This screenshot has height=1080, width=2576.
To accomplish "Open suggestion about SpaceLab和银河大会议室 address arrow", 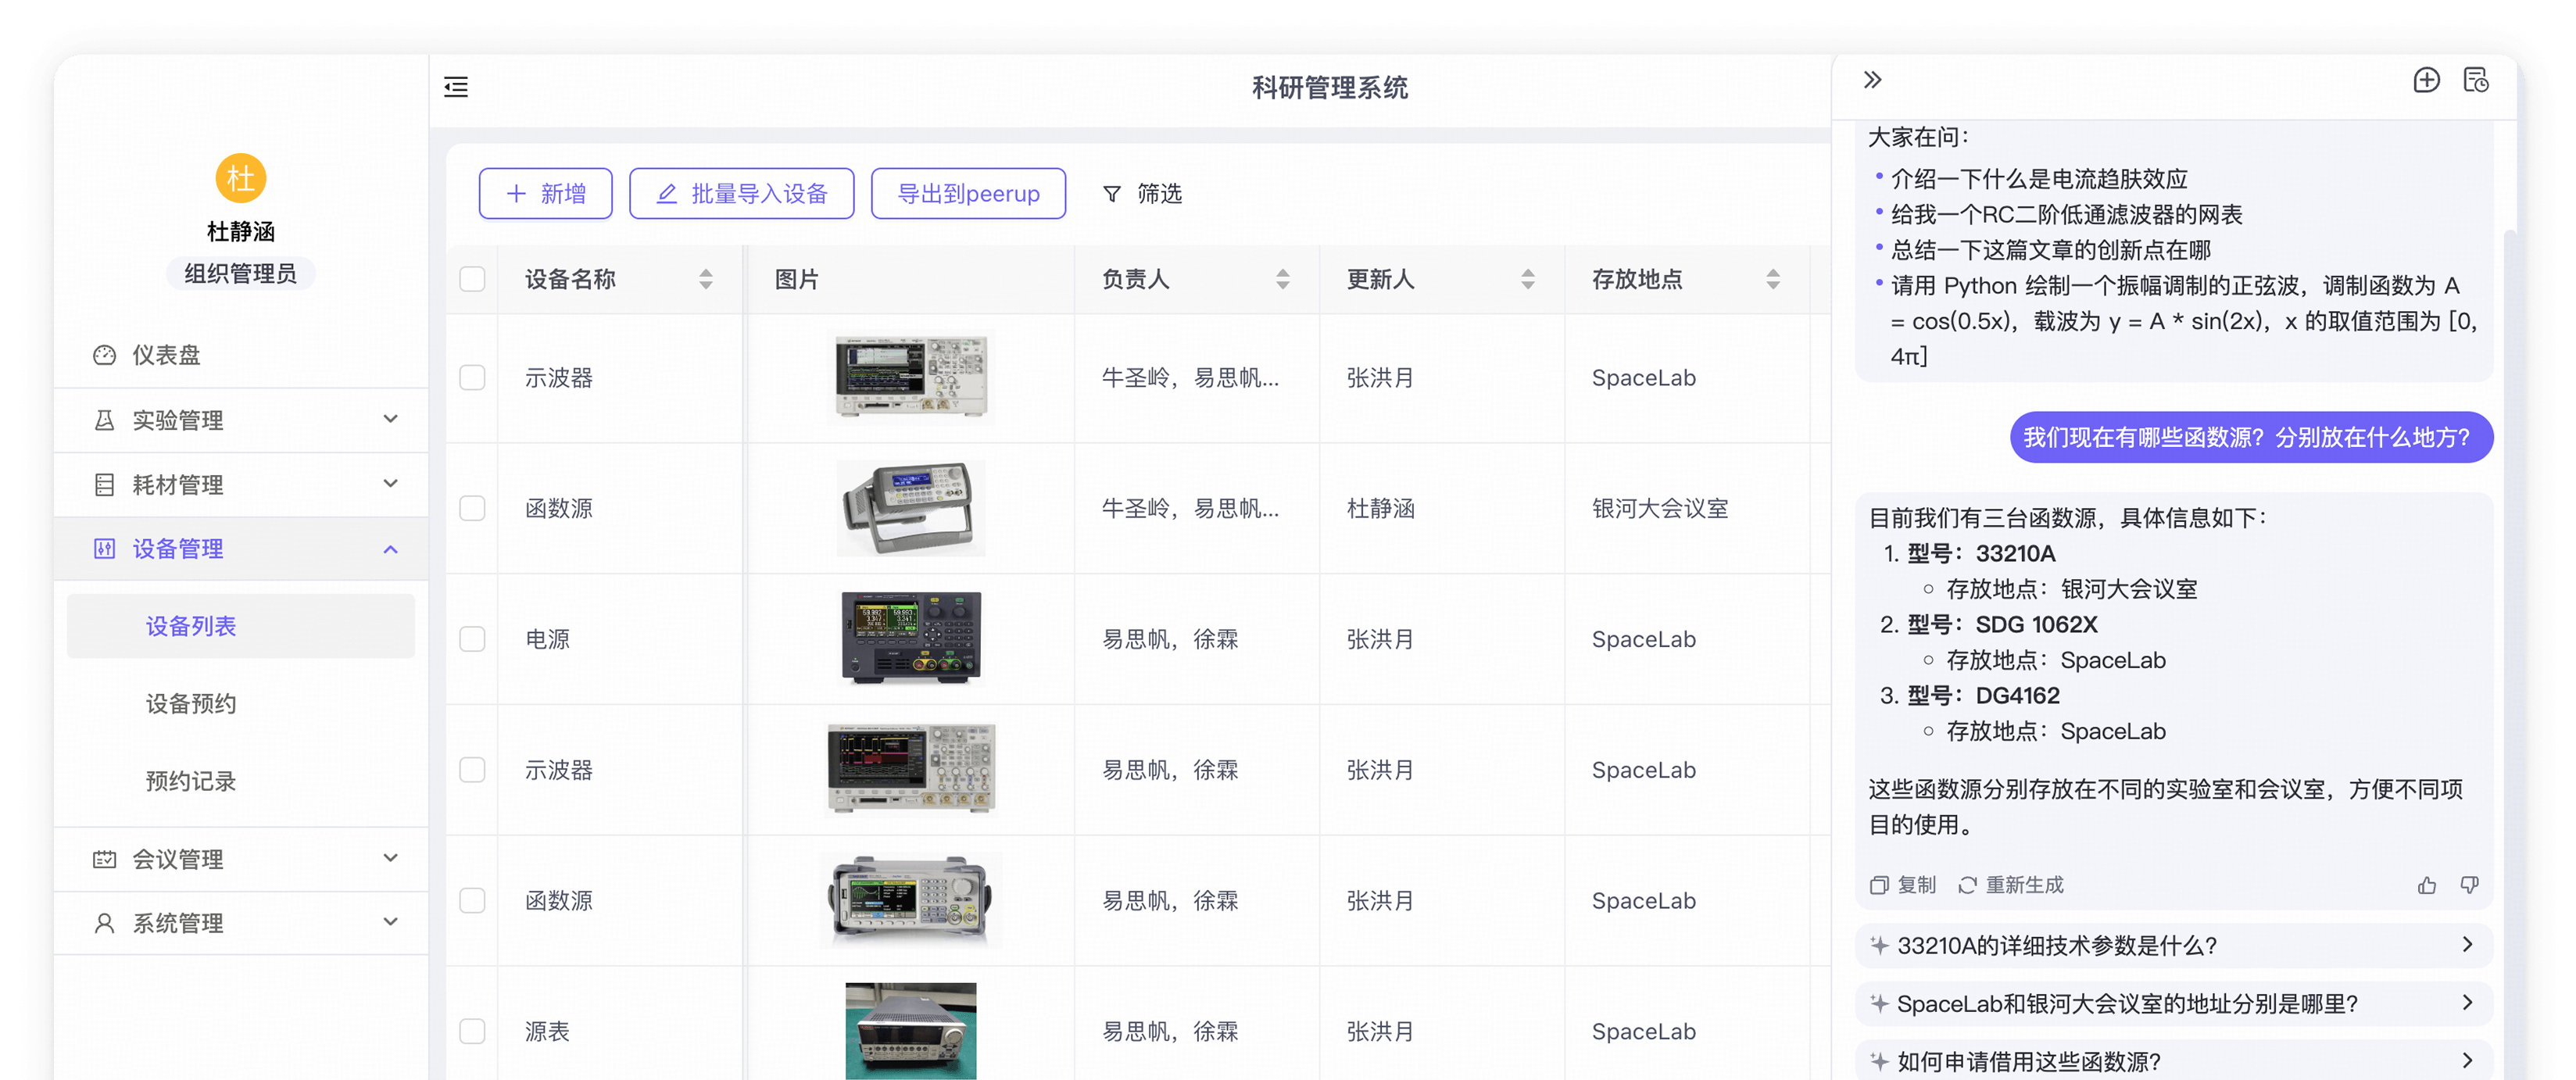I will pos(2467,1003).
